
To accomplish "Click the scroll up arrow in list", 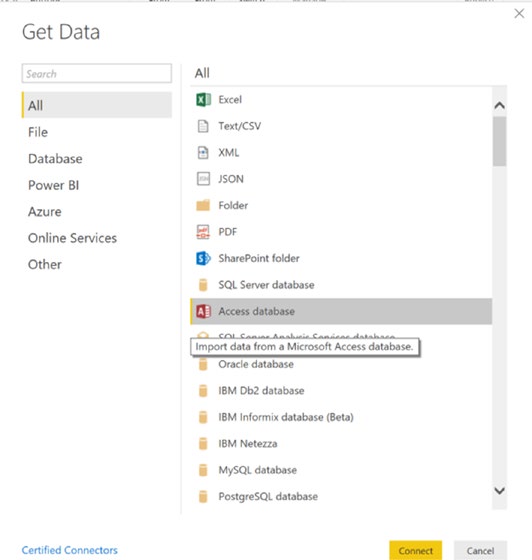I will (500, 105).
